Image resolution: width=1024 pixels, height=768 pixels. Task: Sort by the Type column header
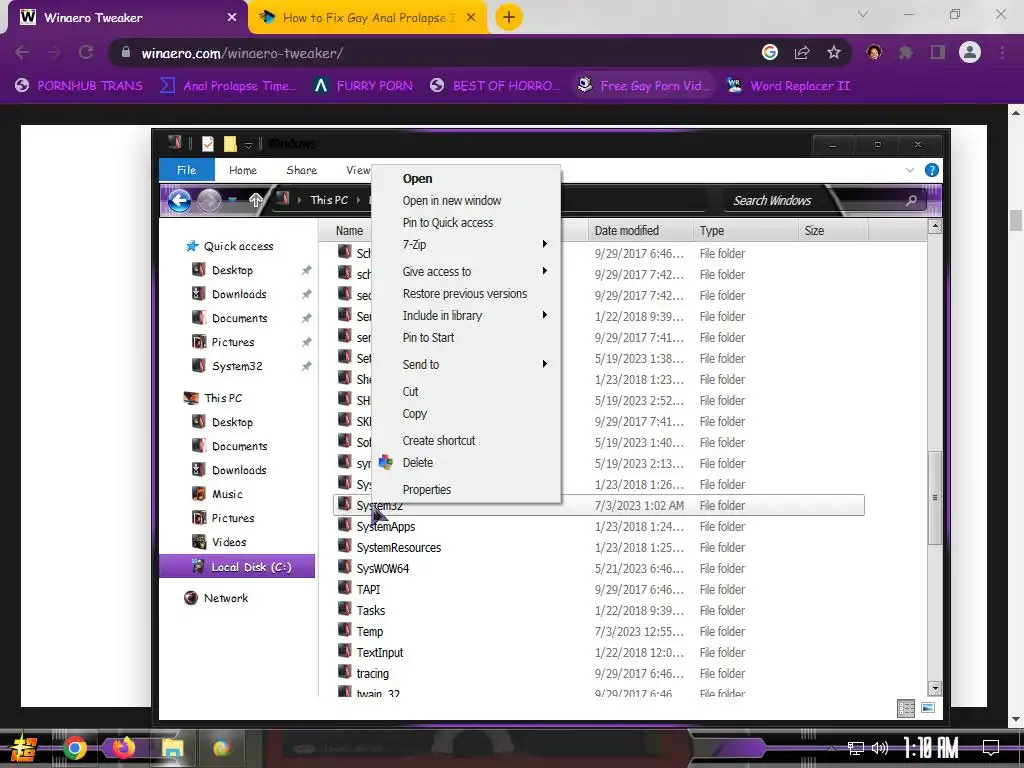coord(745,231)
